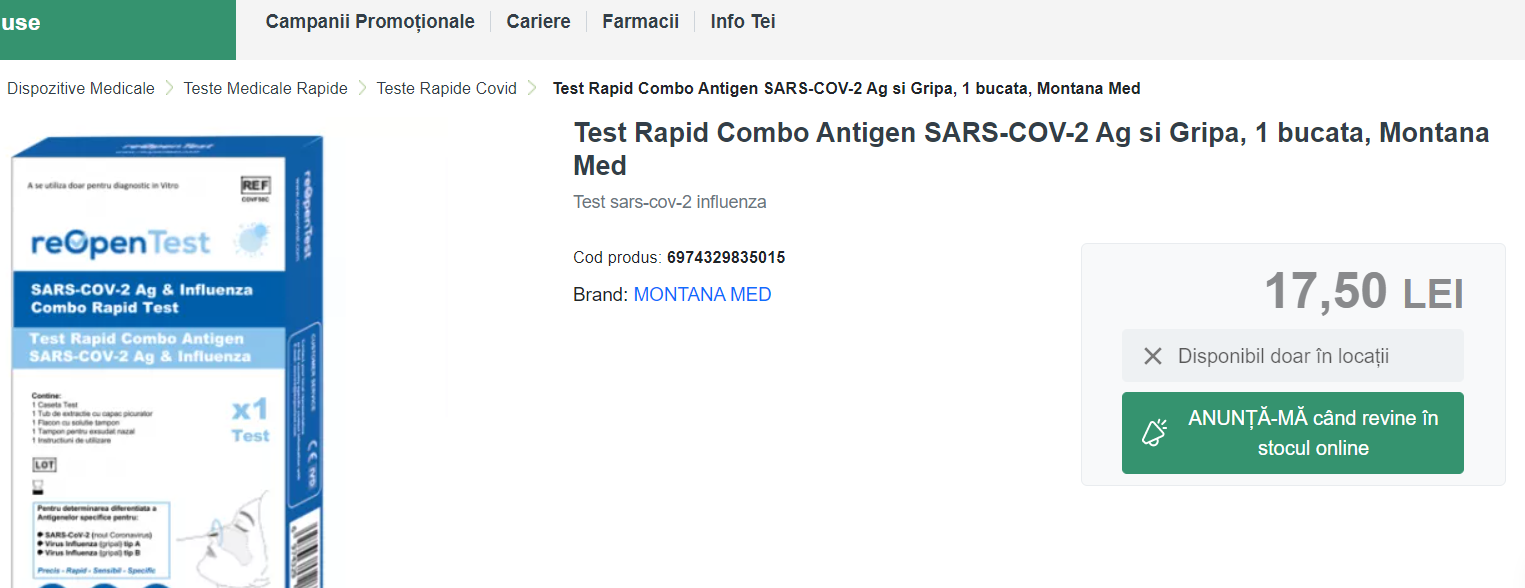
Task: Expand the chevron after Dispozitive Medicale
Action: point(167,88)
